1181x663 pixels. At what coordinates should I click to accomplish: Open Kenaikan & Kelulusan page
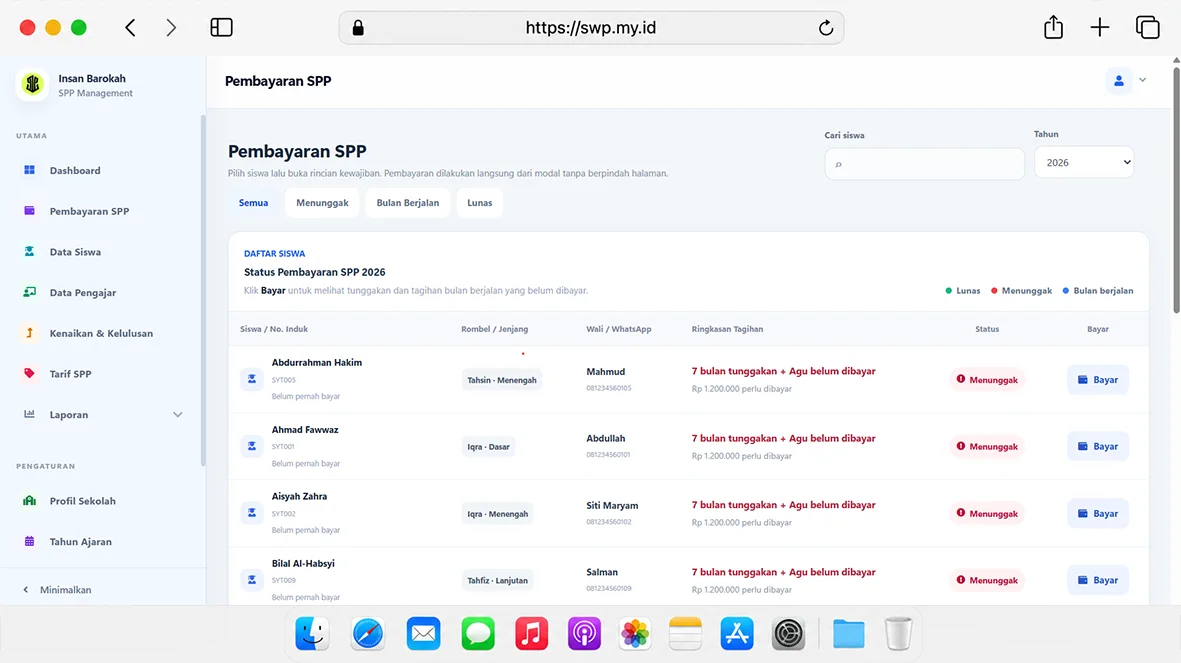point(103,333)
